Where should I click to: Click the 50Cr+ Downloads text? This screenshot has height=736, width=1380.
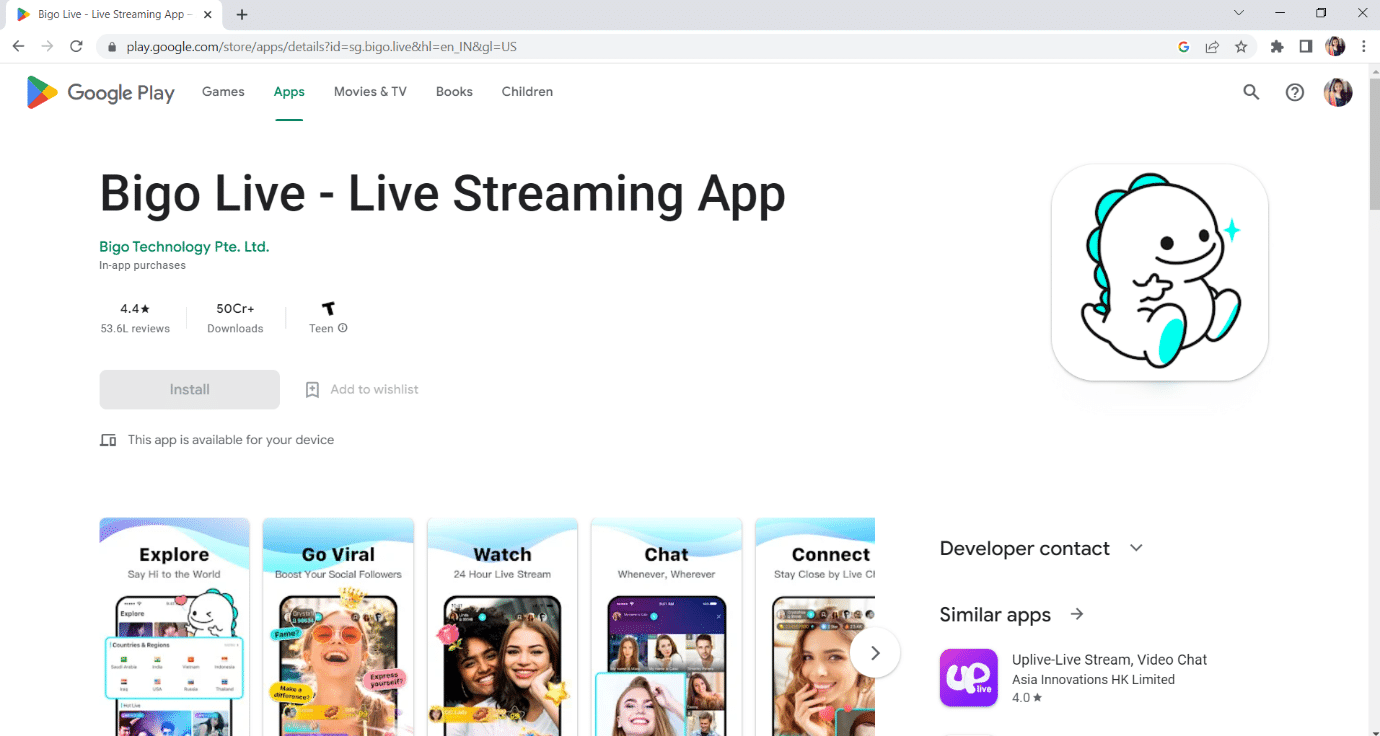[x=235, y=318]
